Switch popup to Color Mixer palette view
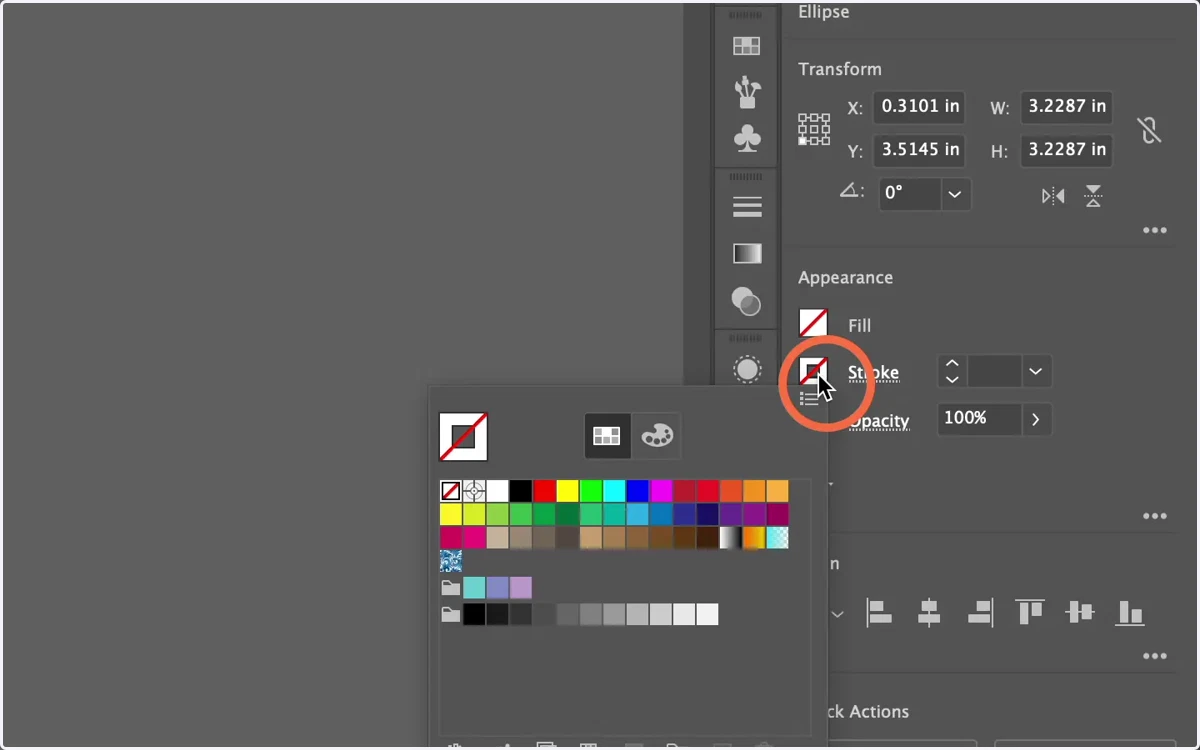Image resolution: width=1200 pixels, height=750 pixels. 657,435
